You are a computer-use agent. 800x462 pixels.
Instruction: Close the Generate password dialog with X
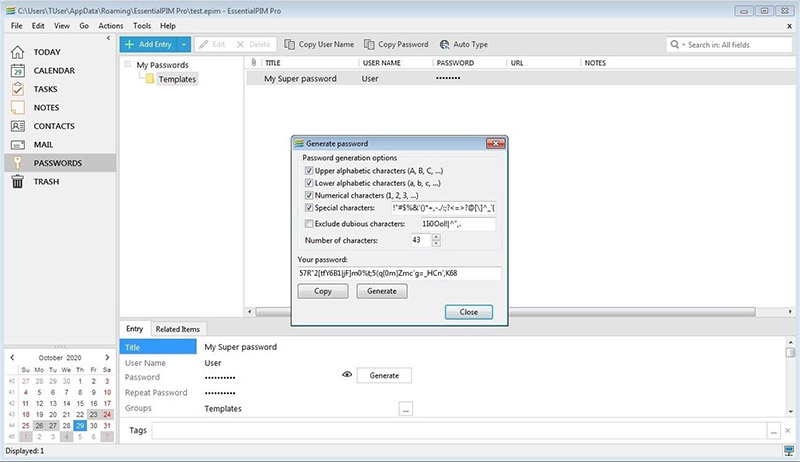click(495, 143)
